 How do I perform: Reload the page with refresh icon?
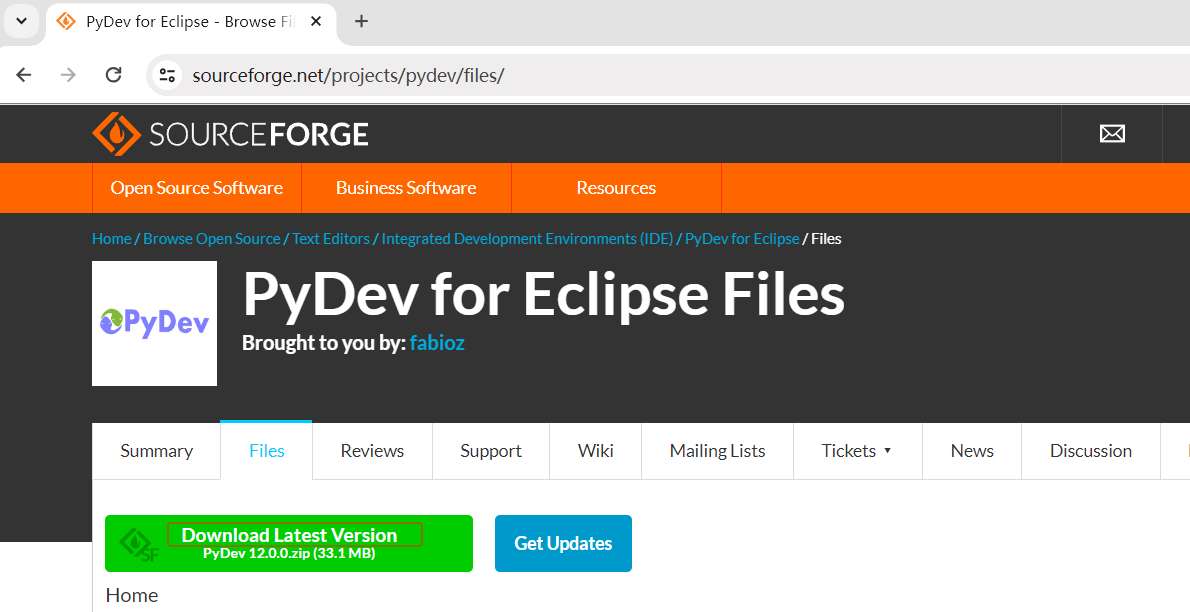pos(114,75)
